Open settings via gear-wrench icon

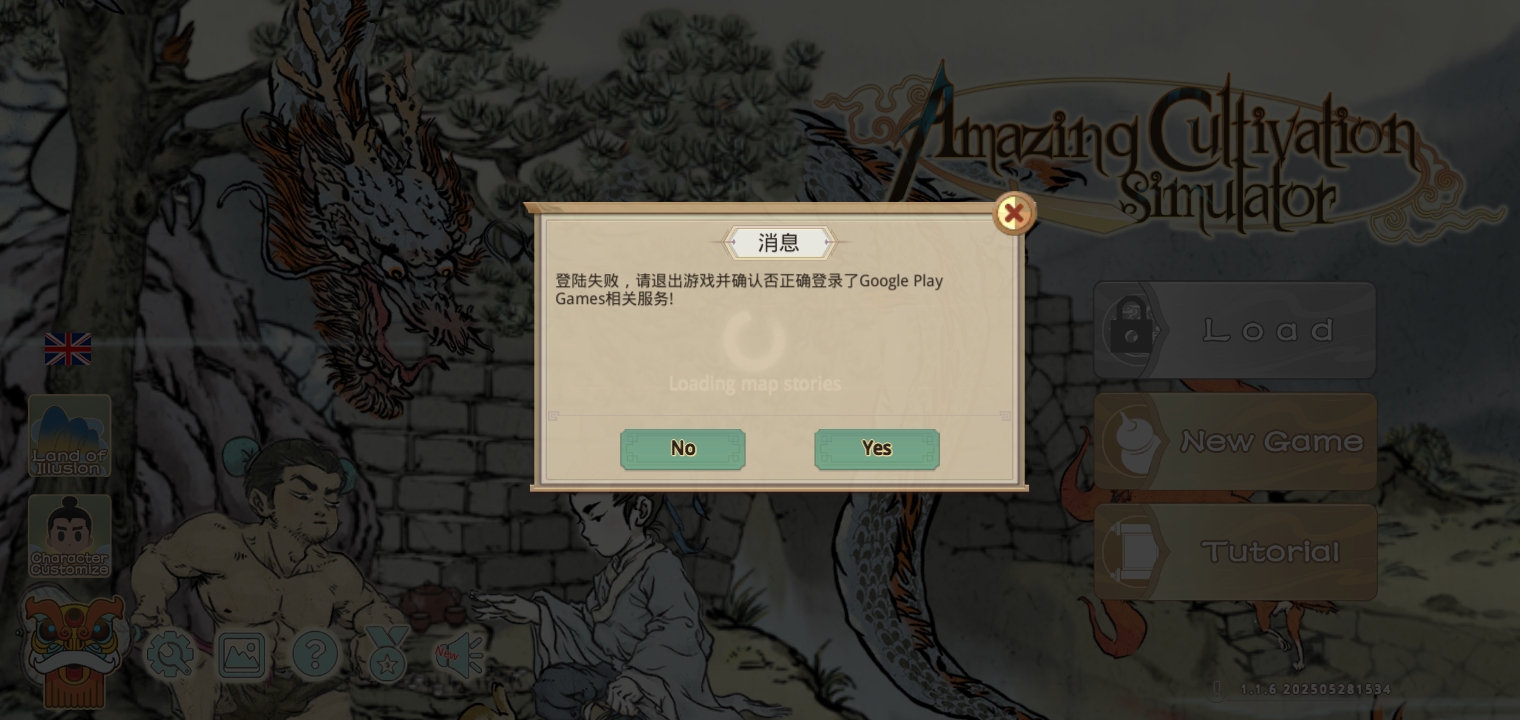[x=171, y=655]
